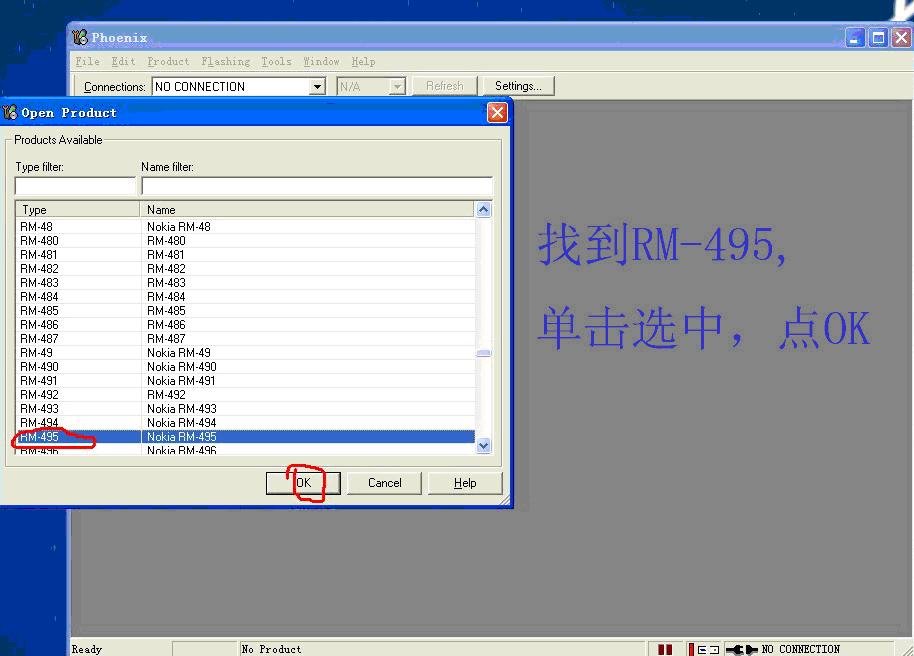Open the Tools menu

click(x=276, y=61)
